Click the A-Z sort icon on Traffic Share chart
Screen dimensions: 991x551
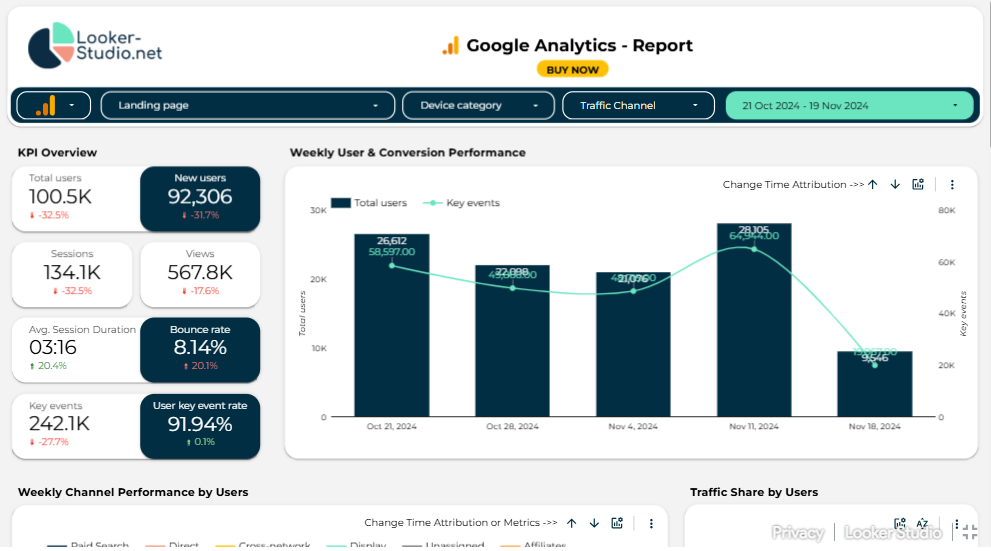(922, 524)
